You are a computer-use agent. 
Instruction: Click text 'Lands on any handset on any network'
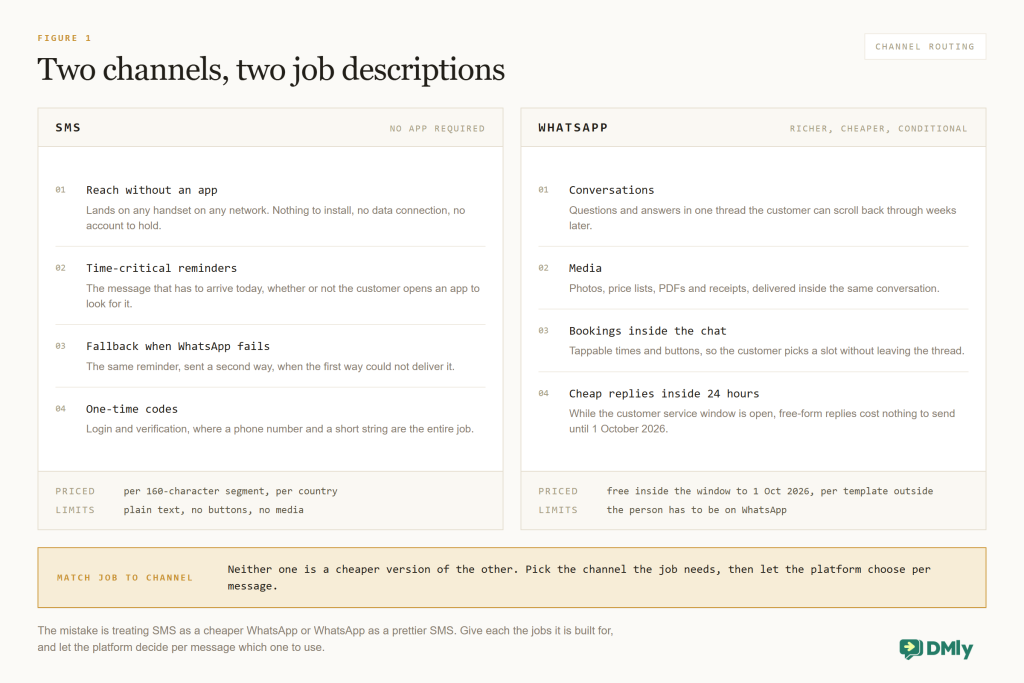tap(177, 210)
